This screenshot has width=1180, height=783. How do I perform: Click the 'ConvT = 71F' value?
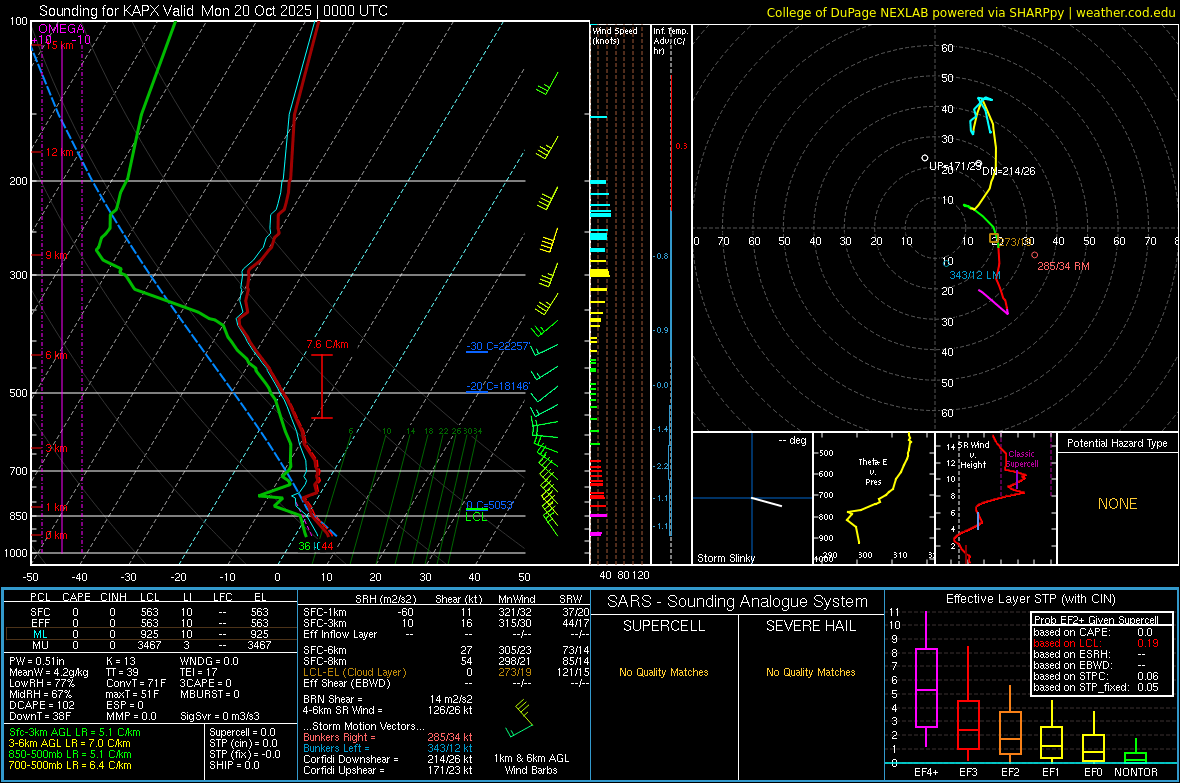(136, 683)
